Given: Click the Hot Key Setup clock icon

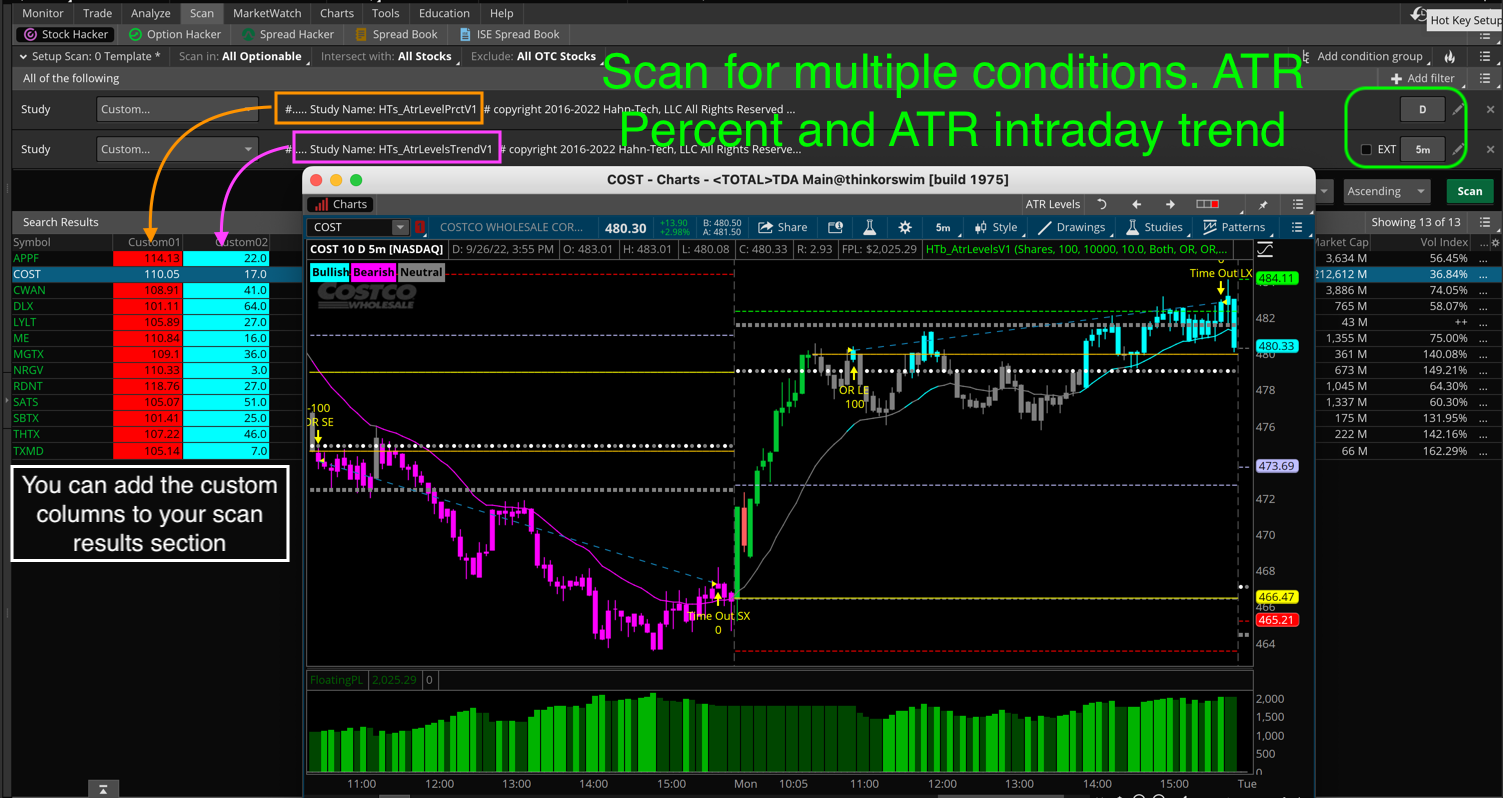Looking at the screenshot, I should (x=1419, y=15).
